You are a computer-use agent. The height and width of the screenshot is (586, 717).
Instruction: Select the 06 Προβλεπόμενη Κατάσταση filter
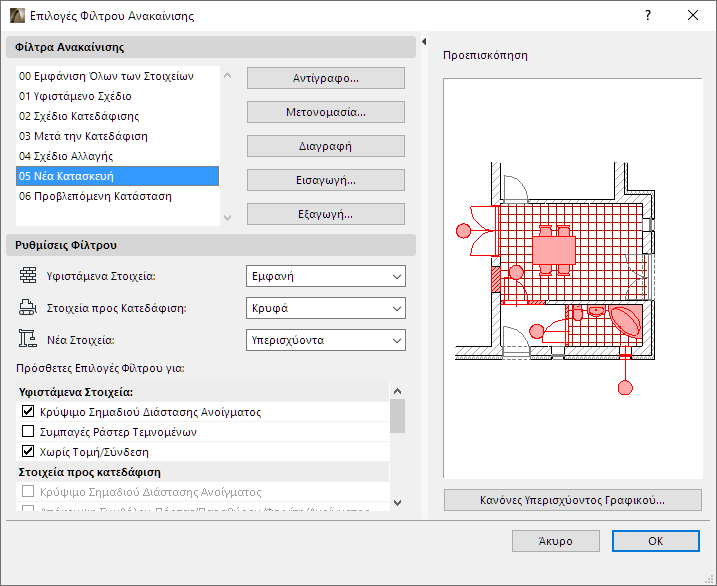95,196
